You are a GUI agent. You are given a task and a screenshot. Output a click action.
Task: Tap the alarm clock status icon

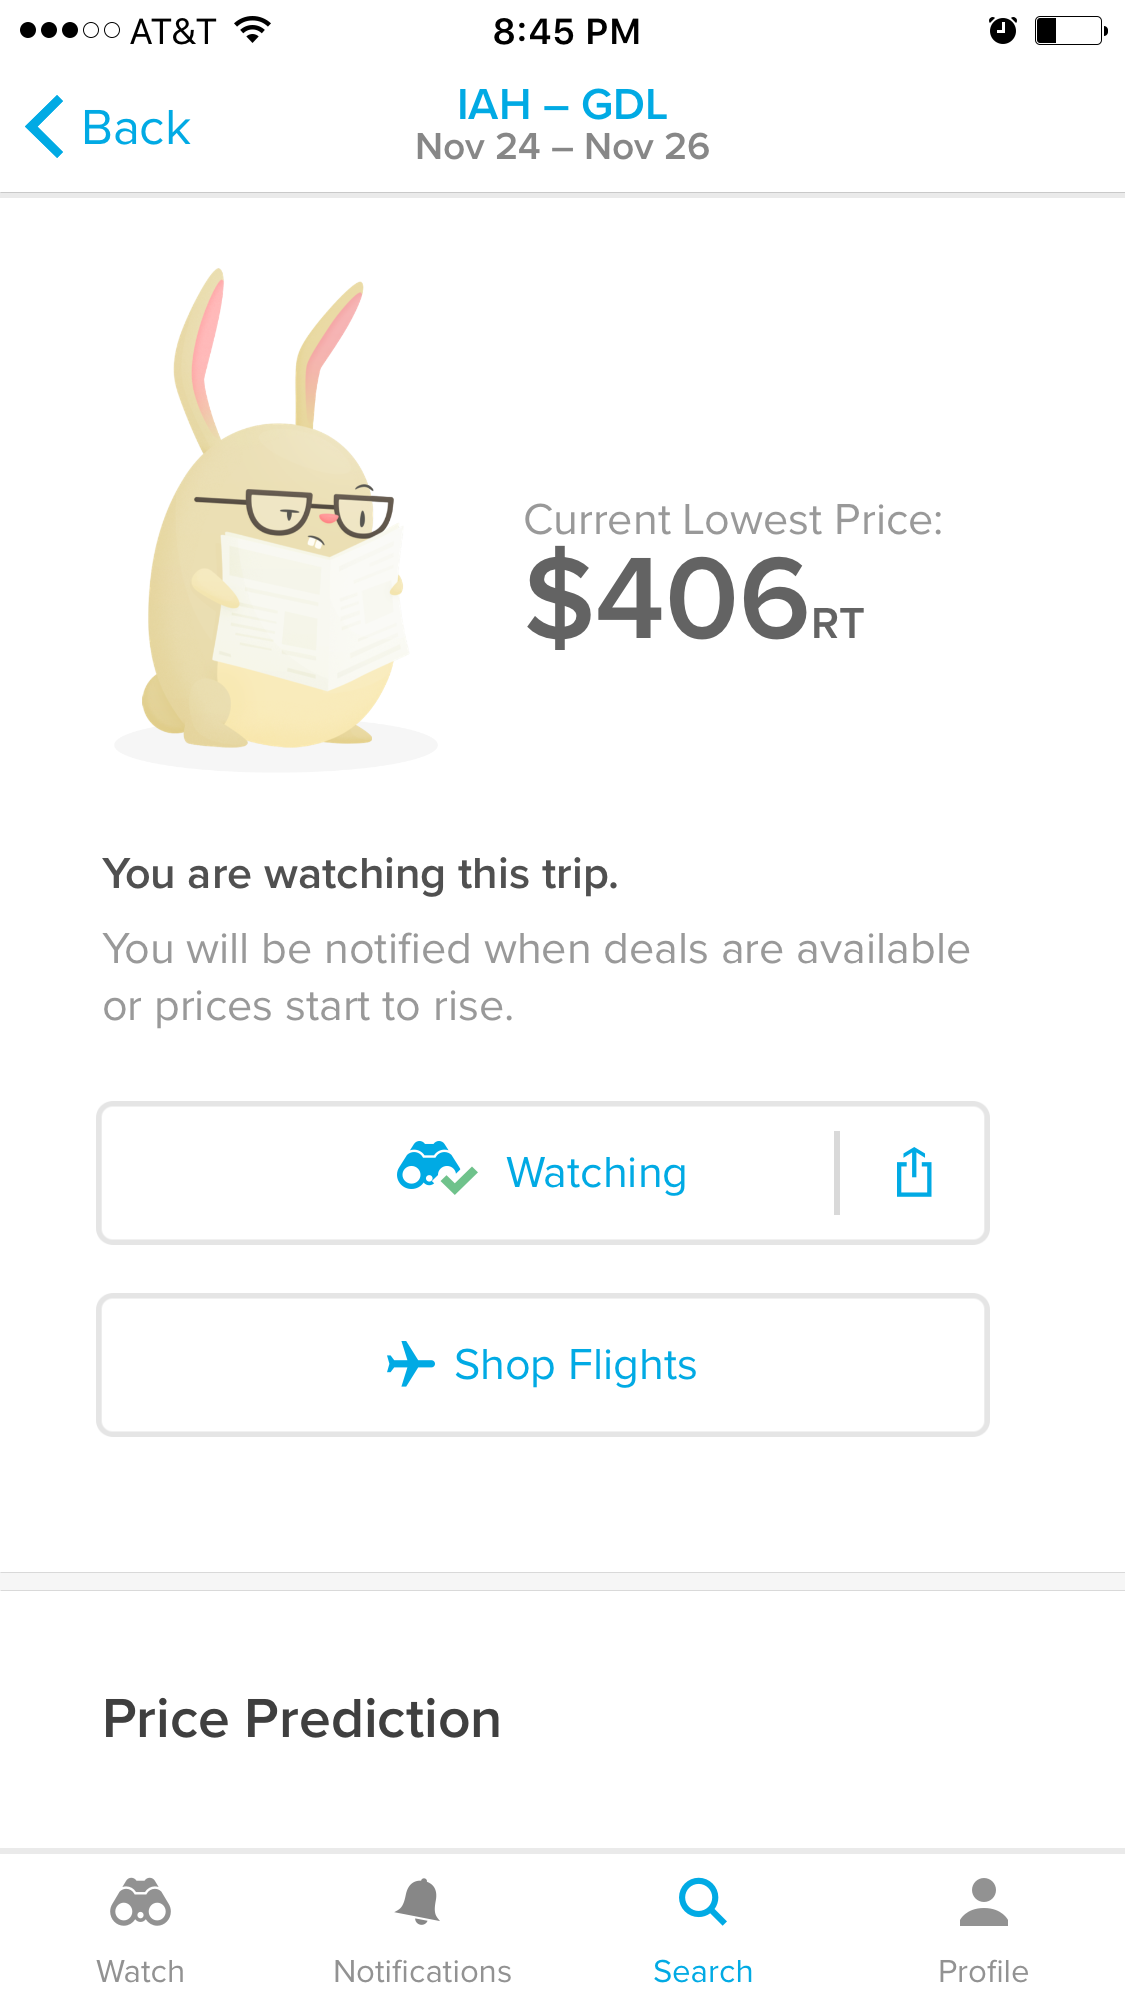tap(1002, 31)
